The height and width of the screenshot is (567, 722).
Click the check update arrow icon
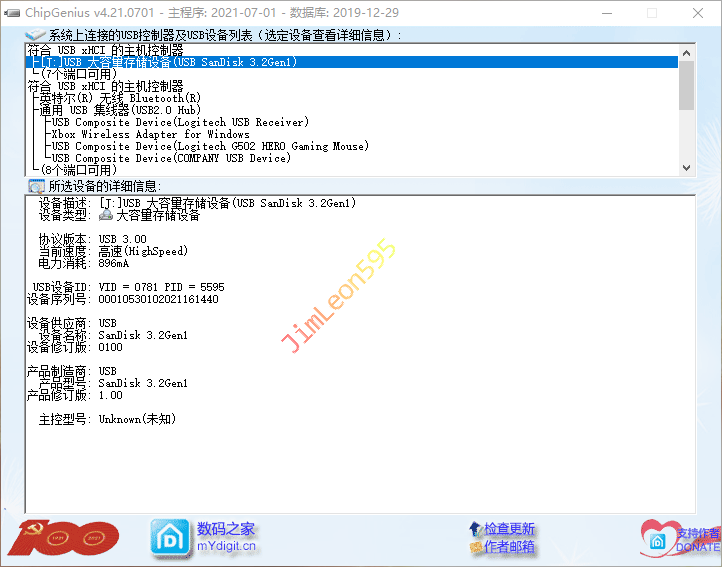(x=474, y=528)
